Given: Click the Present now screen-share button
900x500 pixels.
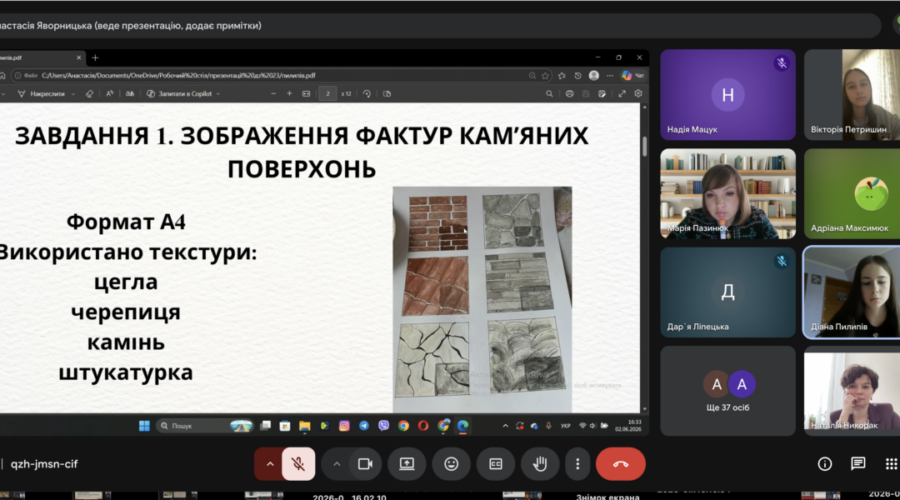Looking at the screenshot, I should click(x=407, y=464).
